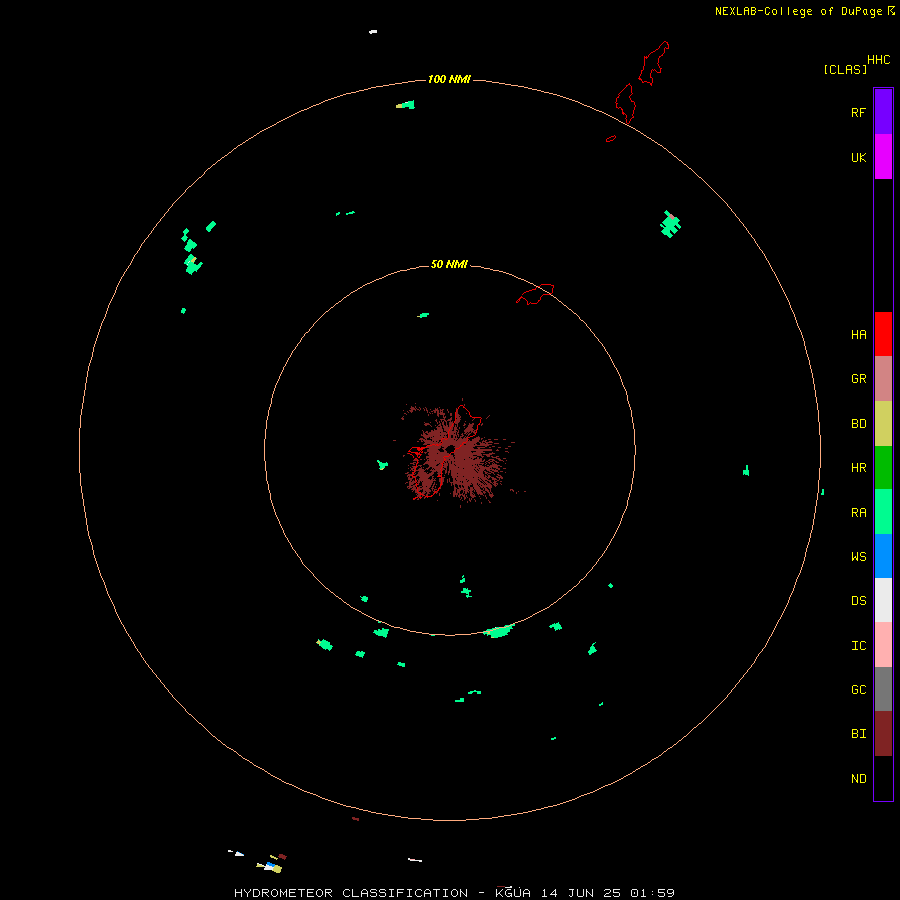This screenshot has height=900, width=900.
Task: Click the WS legend label
Action: (858, 557)
